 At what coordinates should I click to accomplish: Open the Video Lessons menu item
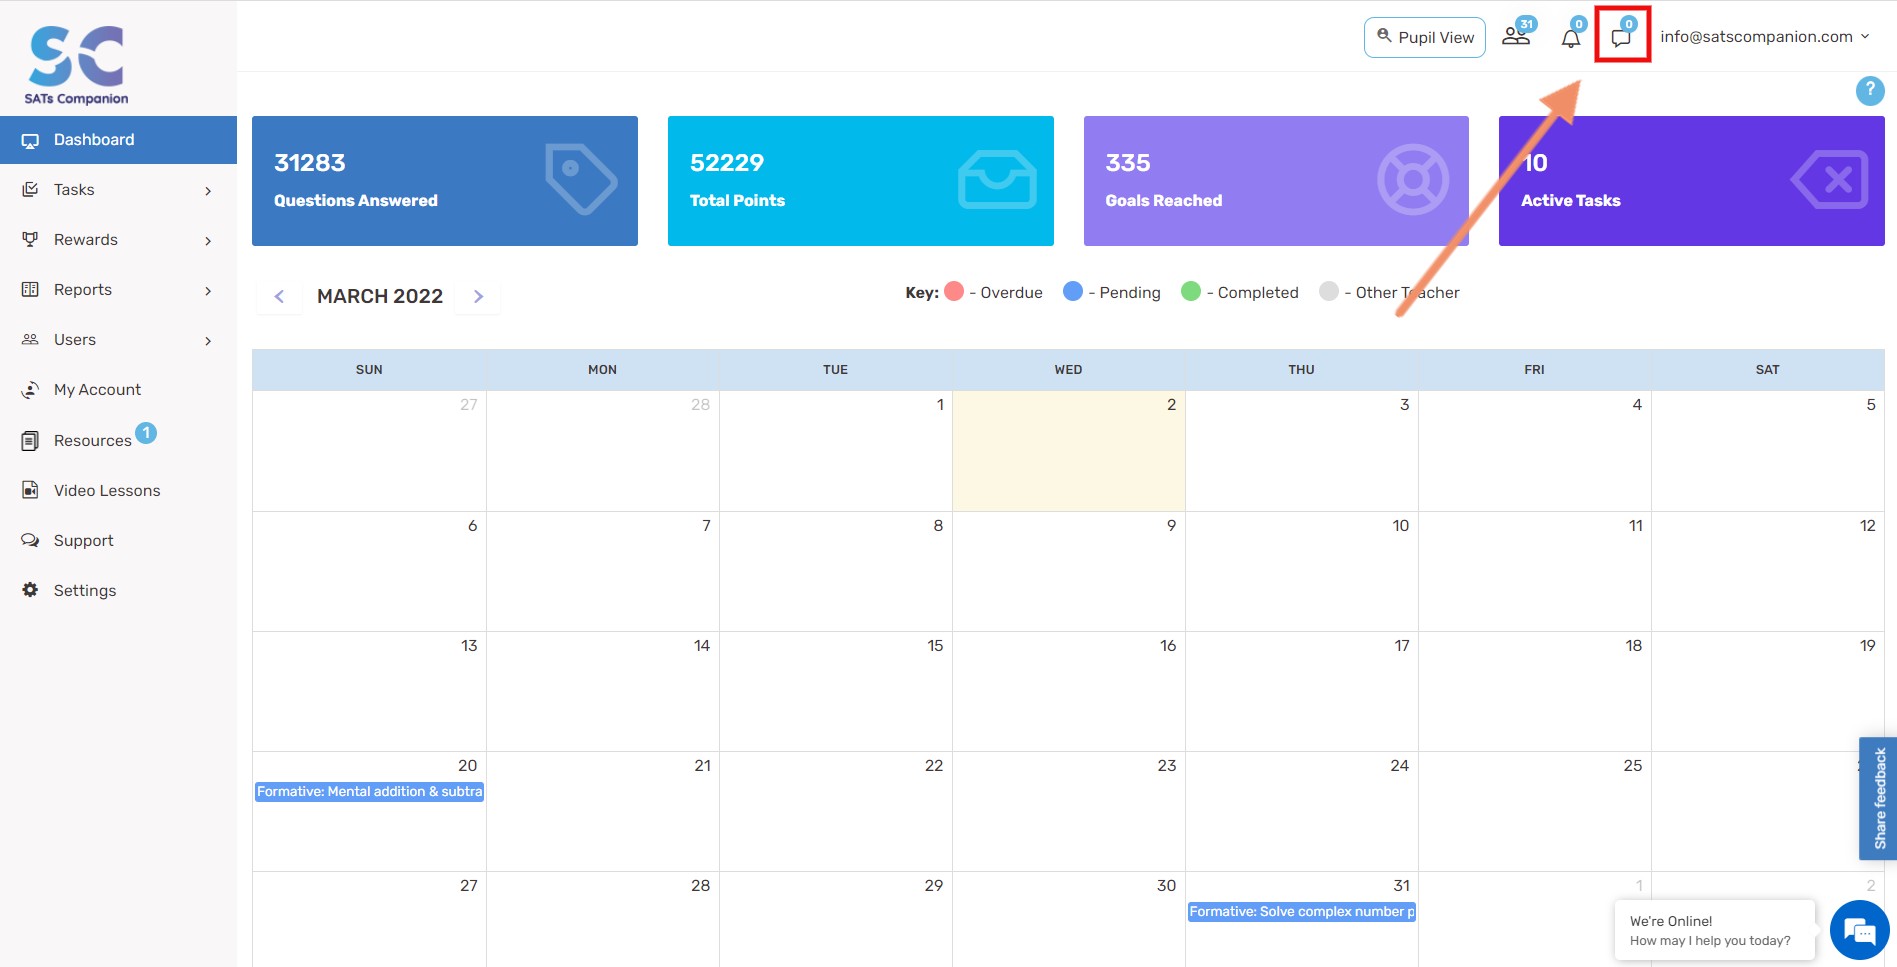[x=118, y=491]
